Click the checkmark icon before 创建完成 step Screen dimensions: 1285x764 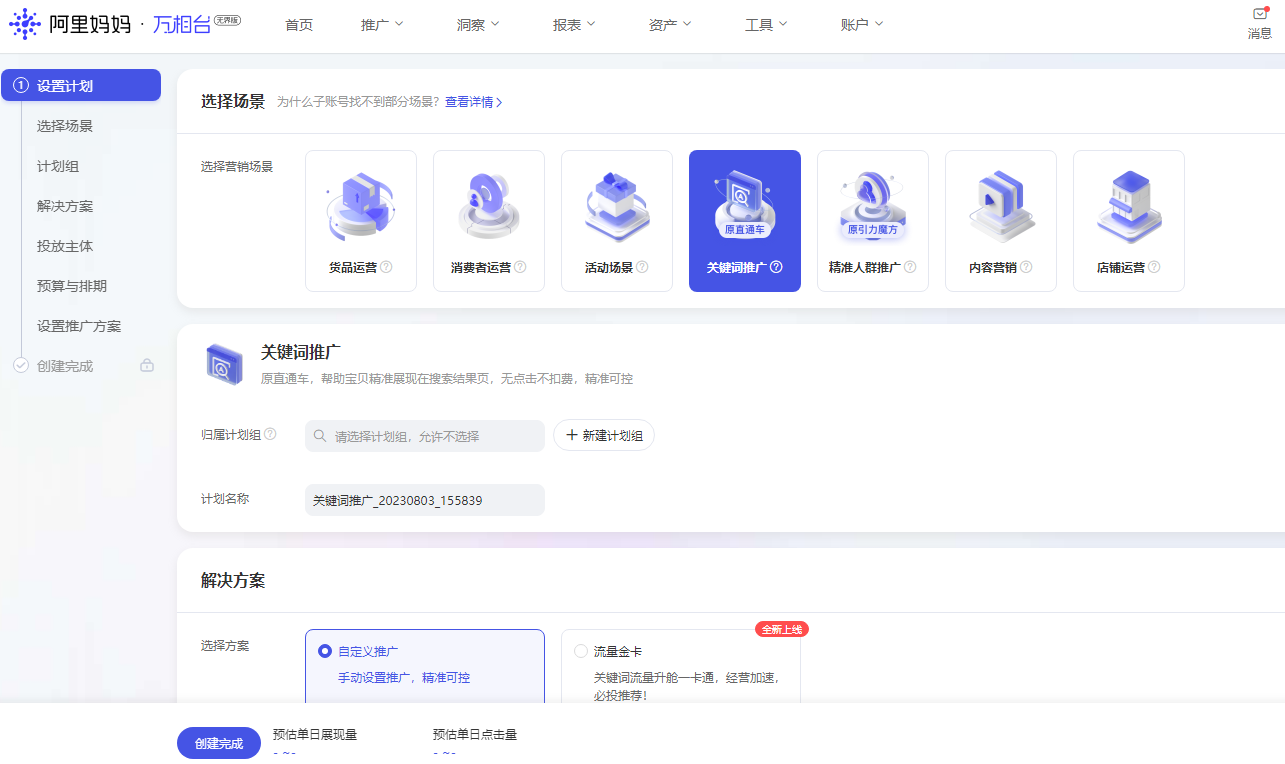pyautogui.click(x=21, y=366)
